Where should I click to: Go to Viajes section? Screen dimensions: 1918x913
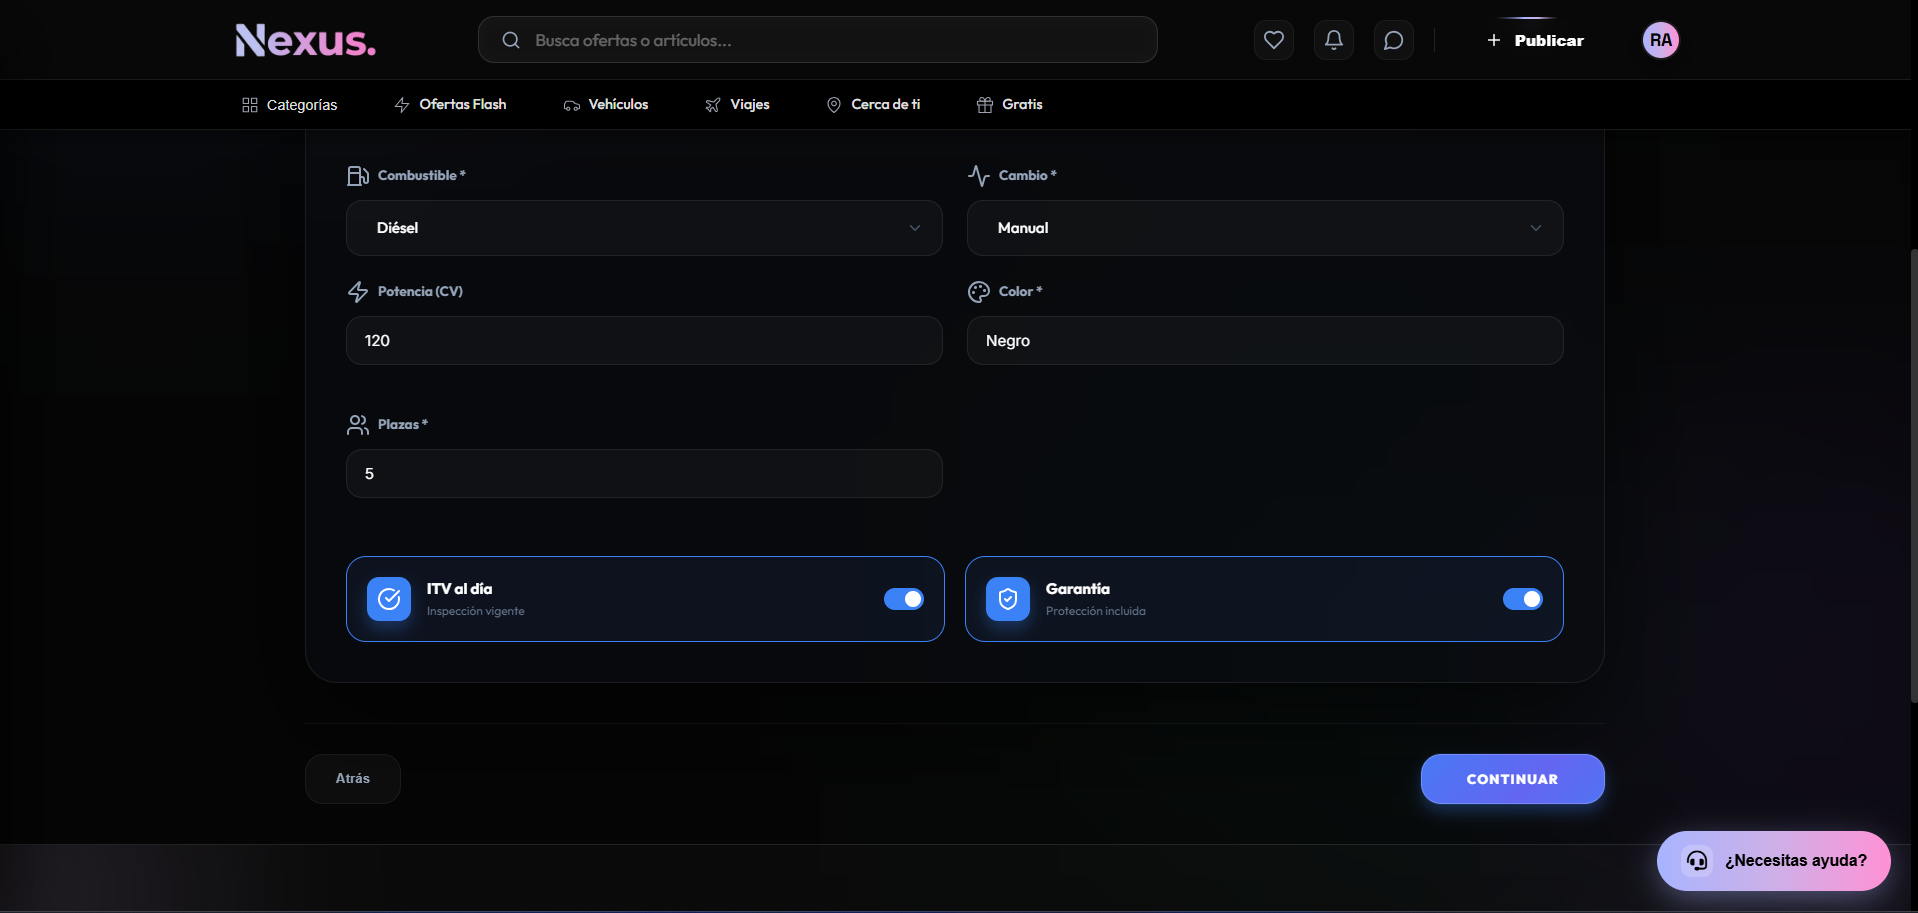737,105
